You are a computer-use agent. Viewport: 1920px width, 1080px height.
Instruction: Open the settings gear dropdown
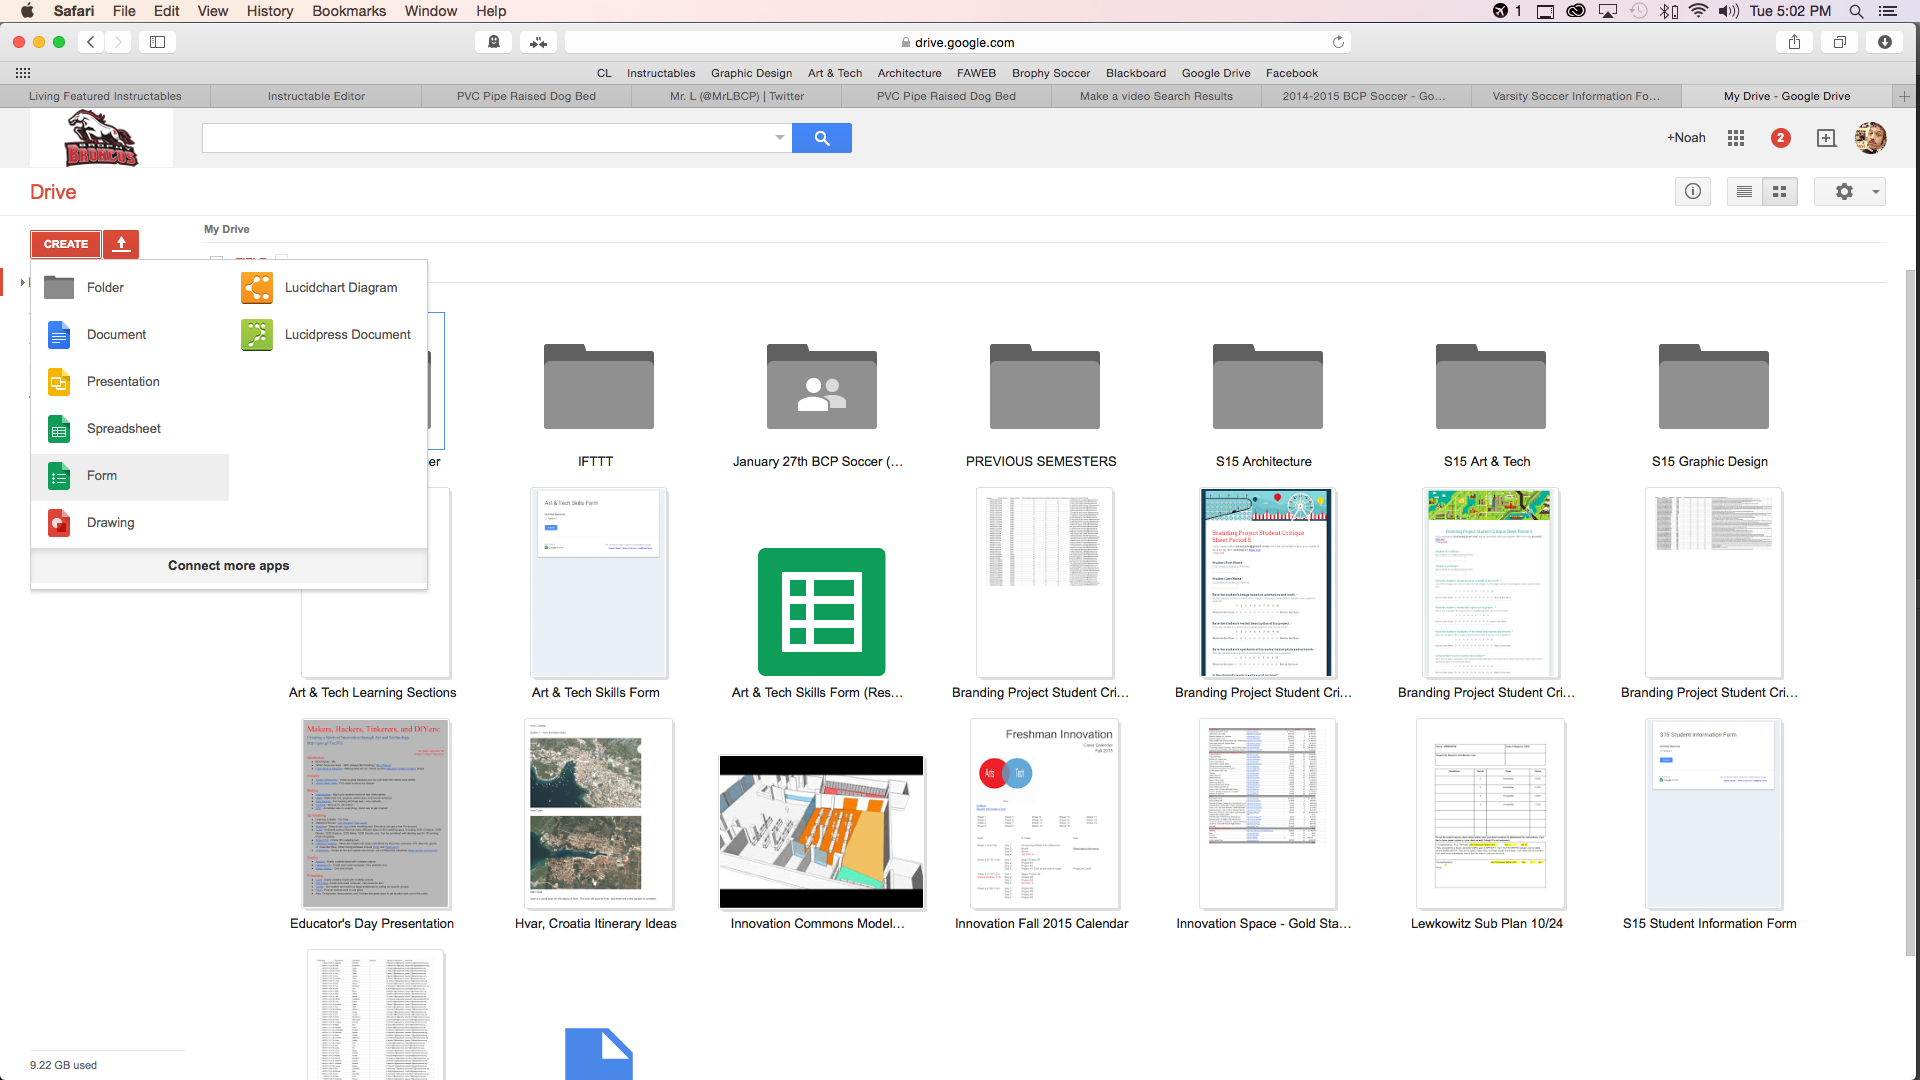(1850, 192)
